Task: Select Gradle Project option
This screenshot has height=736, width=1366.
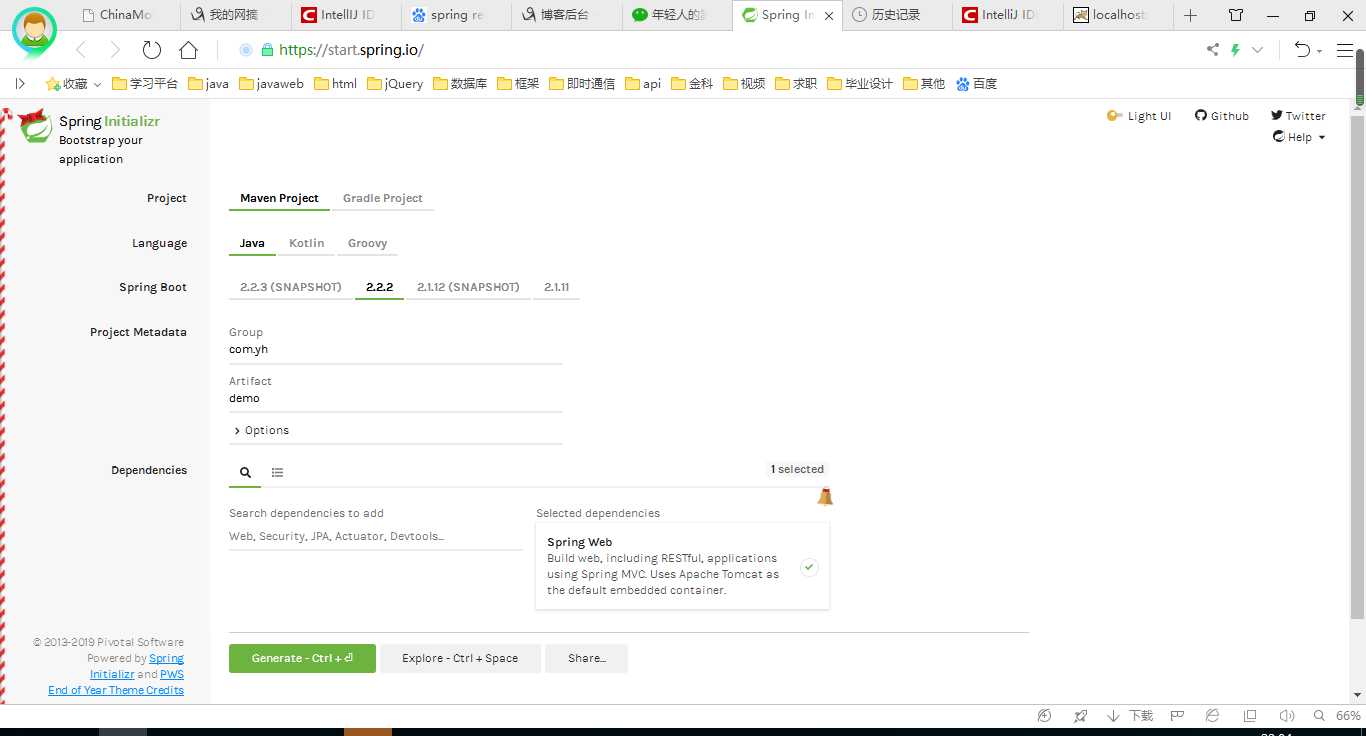Action: tap(383, 199)
